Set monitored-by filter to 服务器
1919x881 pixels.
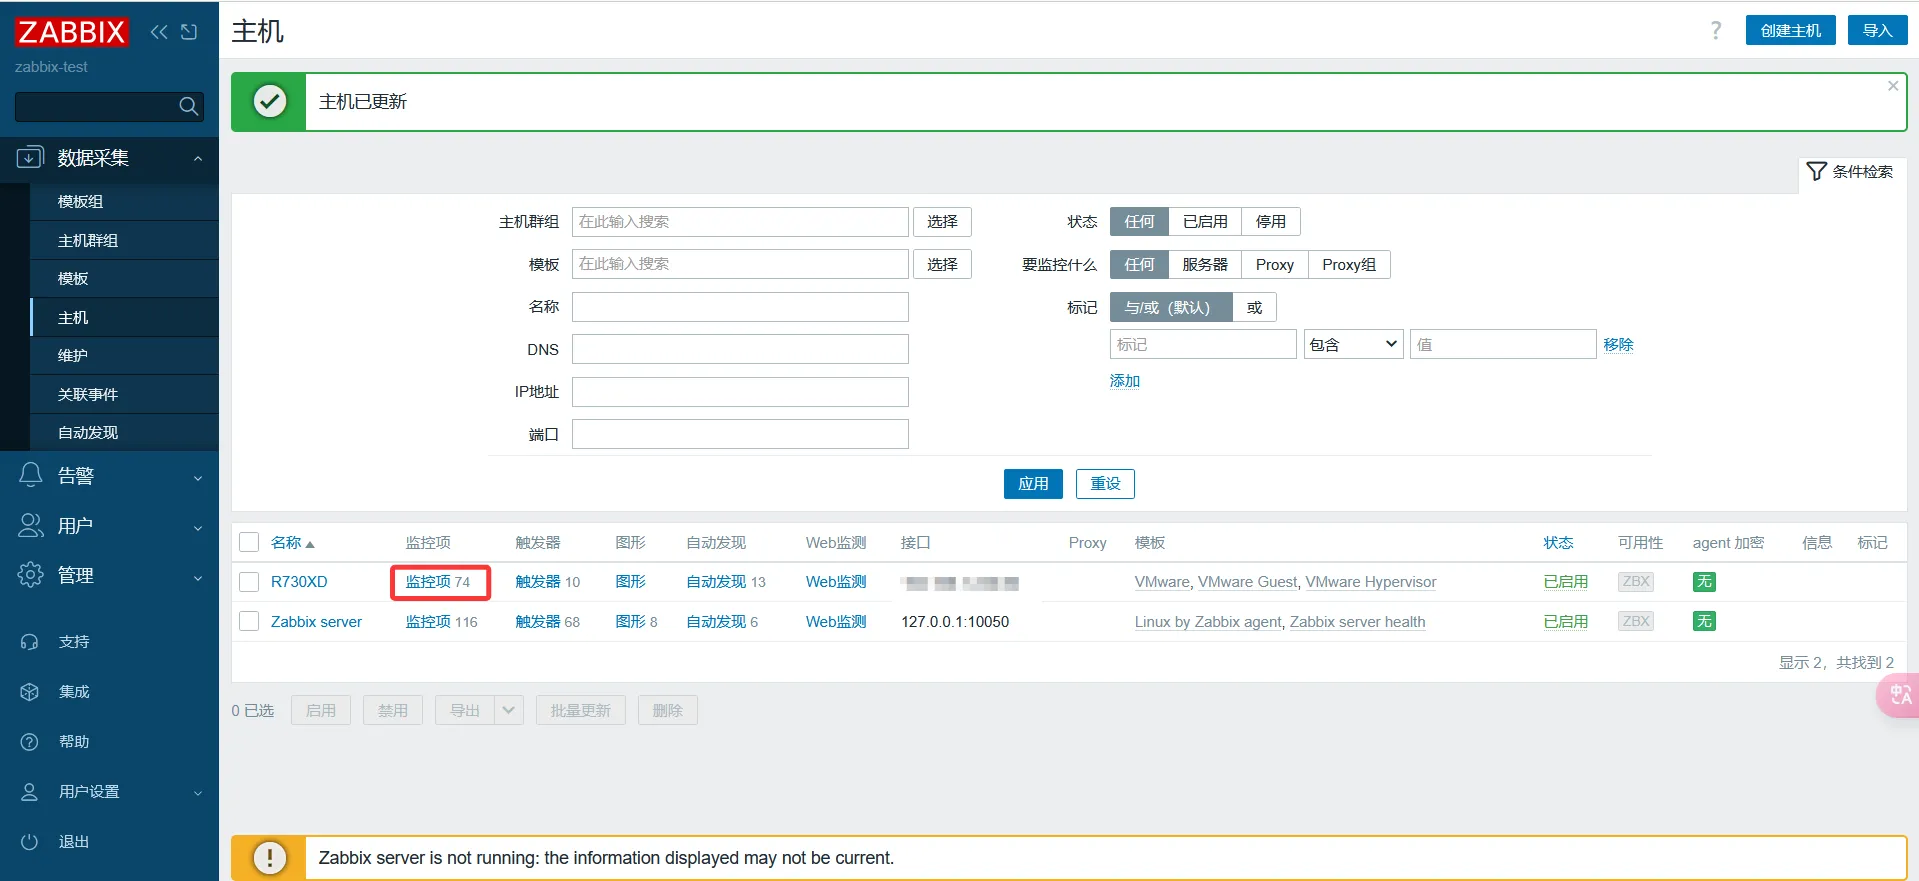(x=1205, y=265)
